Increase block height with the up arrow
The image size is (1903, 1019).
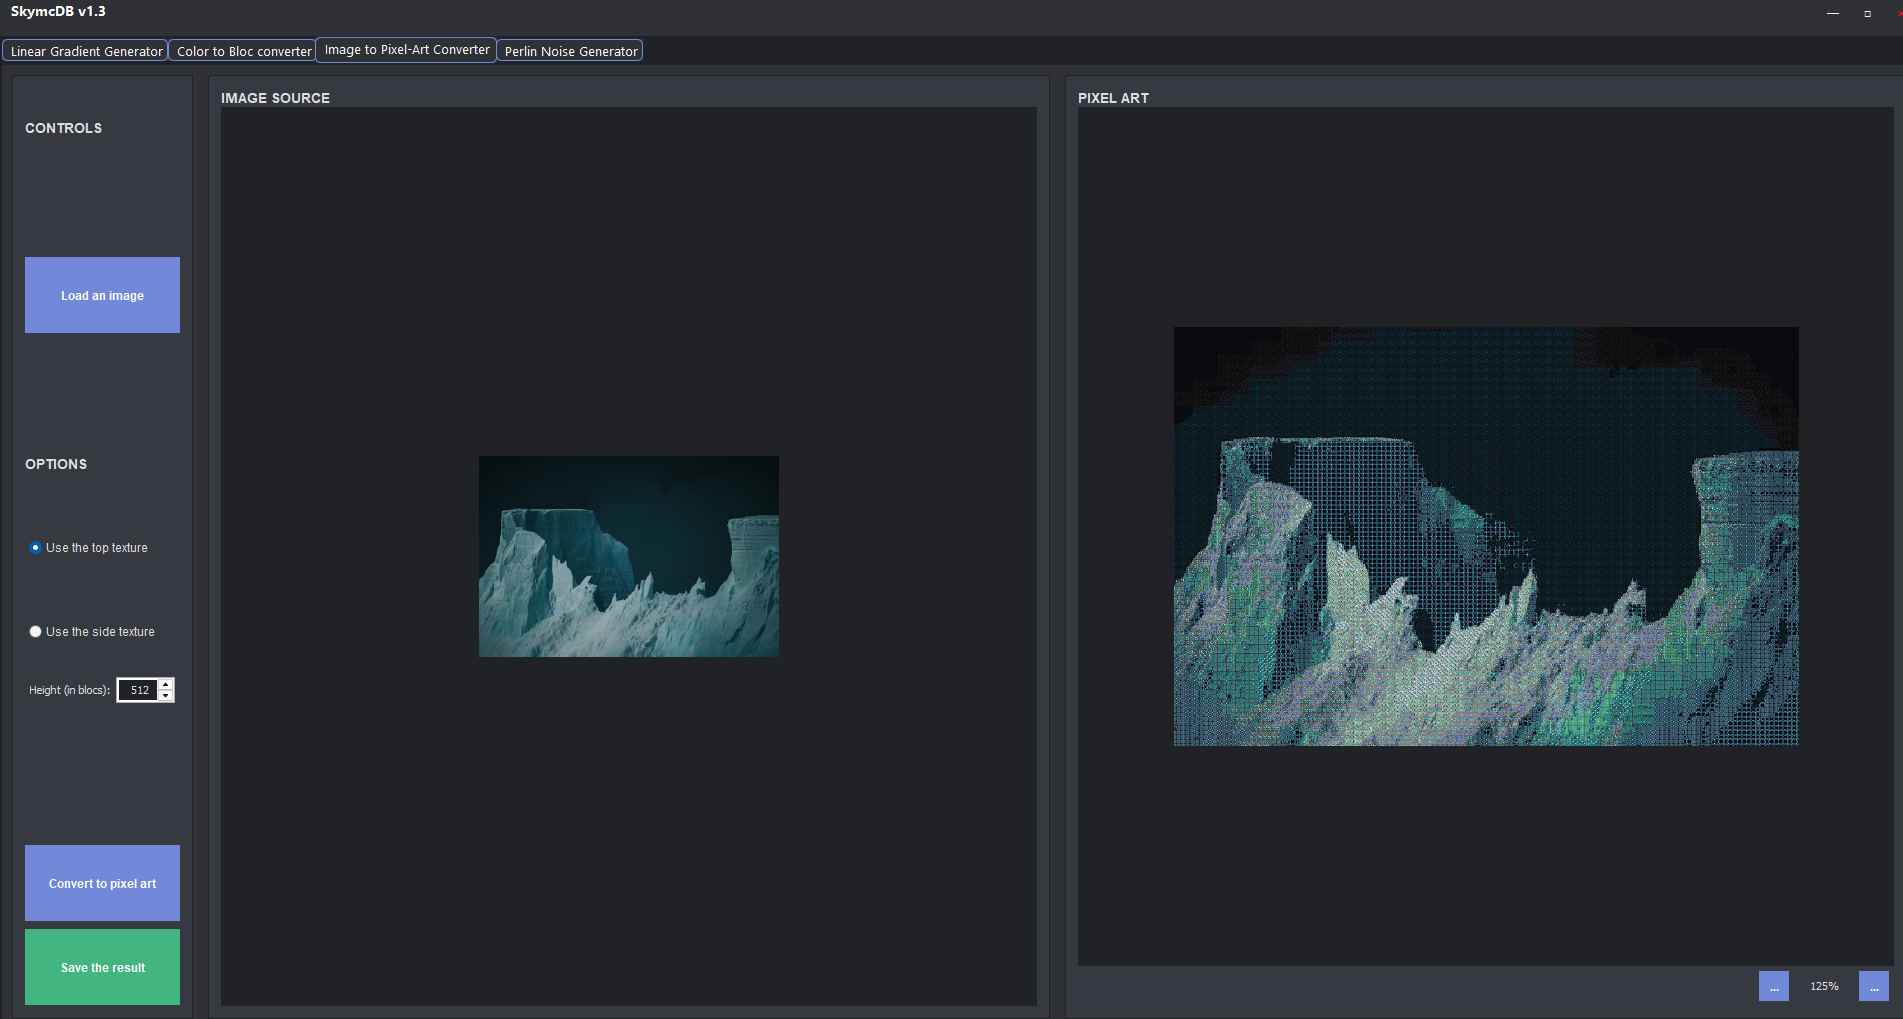tap(166, 684)
